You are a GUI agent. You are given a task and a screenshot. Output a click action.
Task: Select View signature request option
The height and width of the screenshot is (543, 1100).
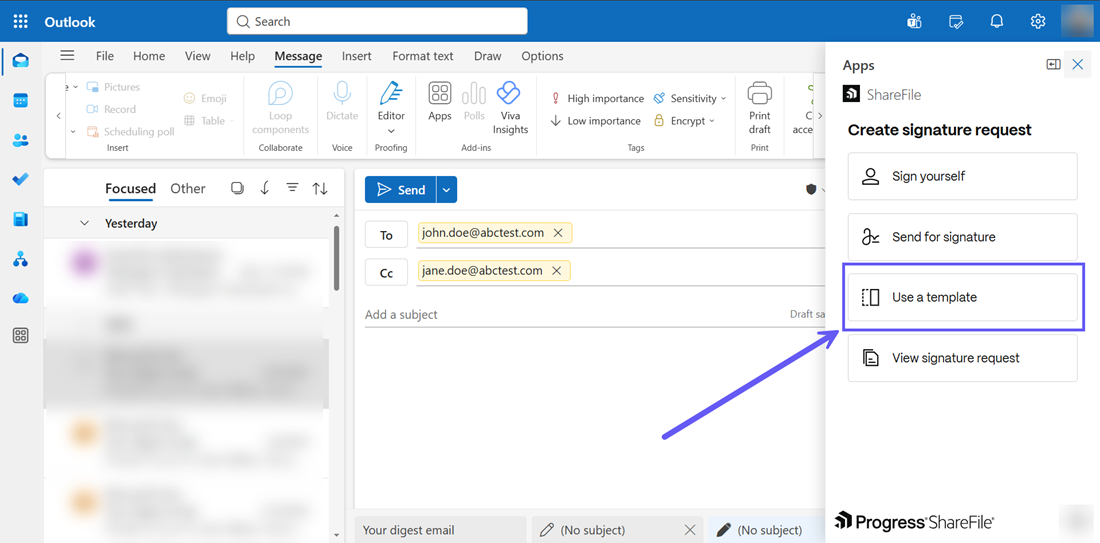[962, 358]
